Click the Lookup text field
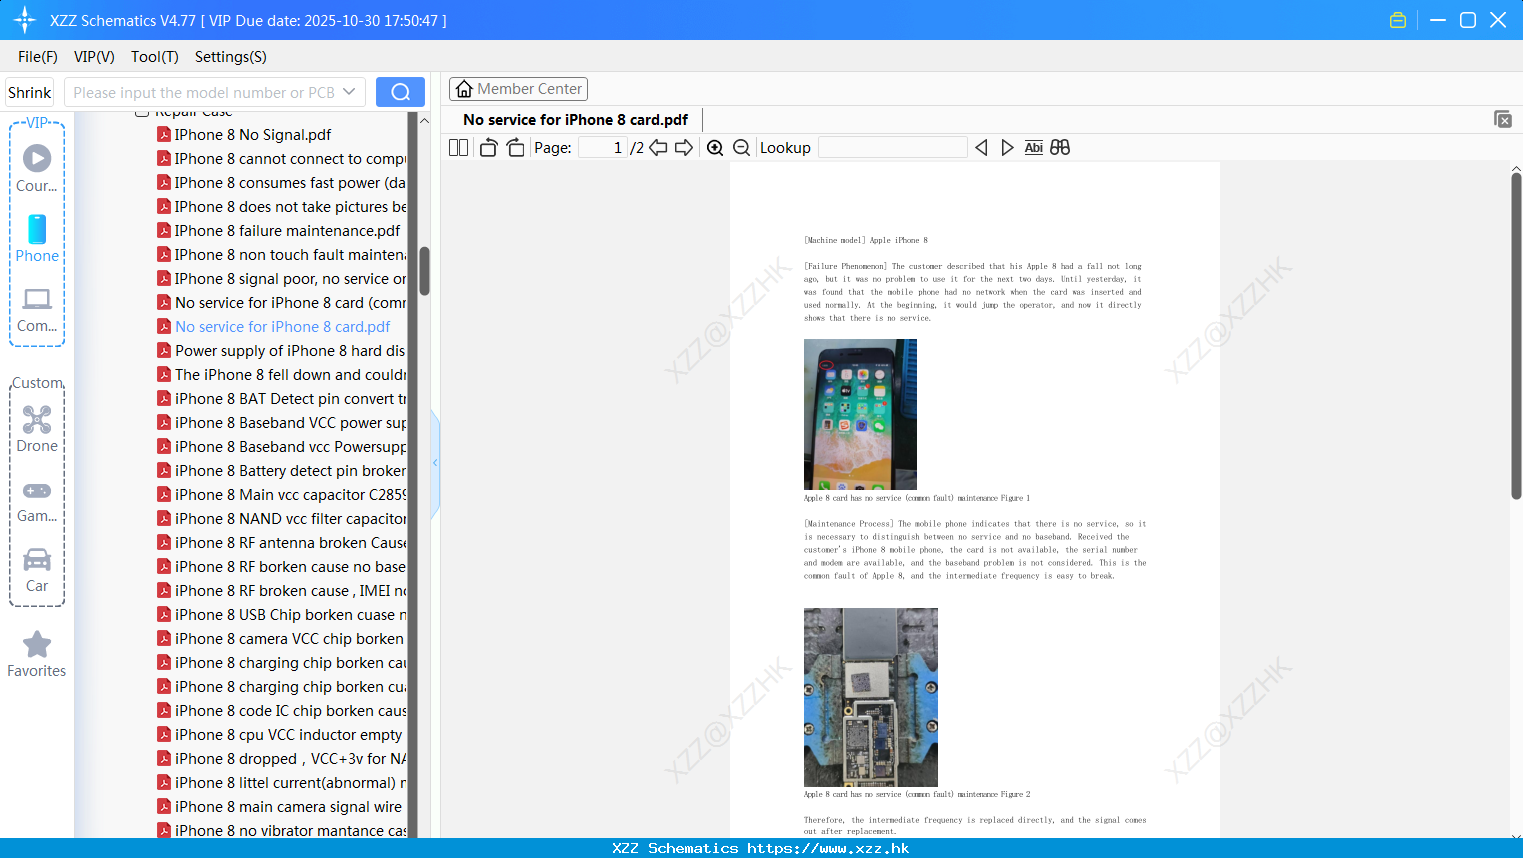 click(892, 148)
